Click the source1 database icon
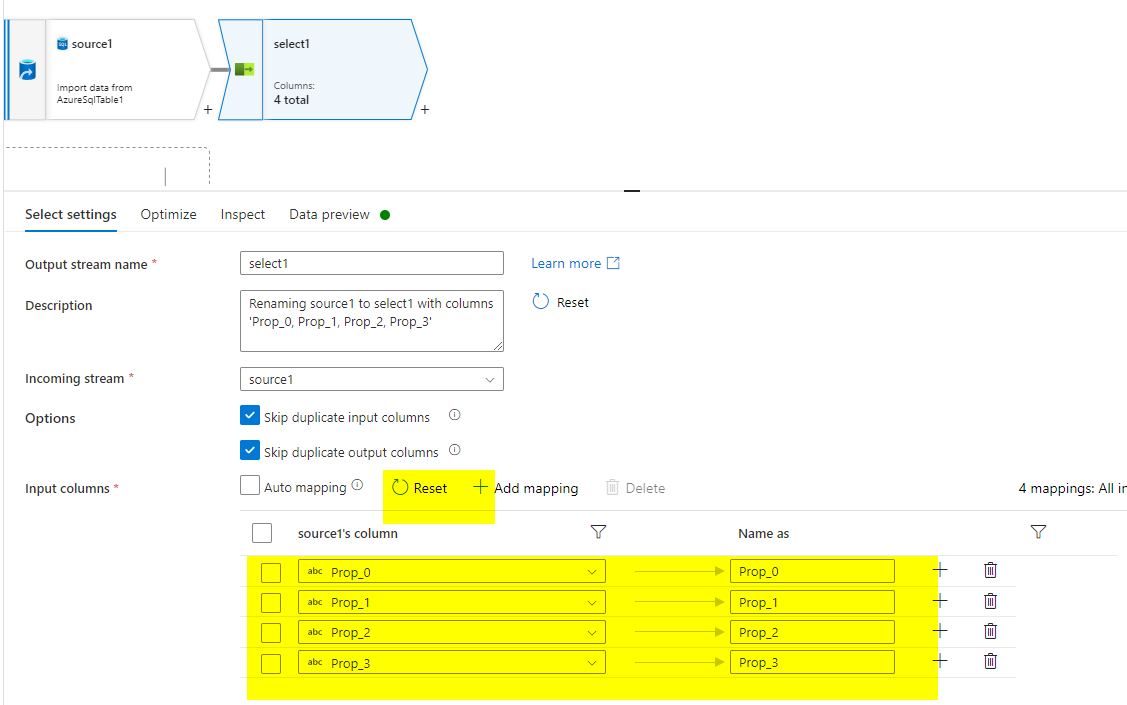This screenshot has height=705, width=1127. pos(64,43)
